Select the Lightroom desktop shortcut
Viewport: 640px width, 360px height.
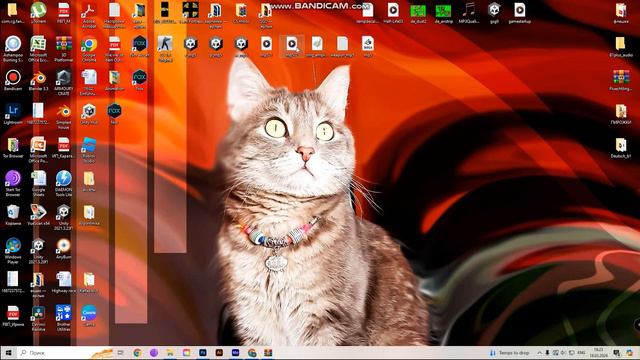[x=13, y=114]
